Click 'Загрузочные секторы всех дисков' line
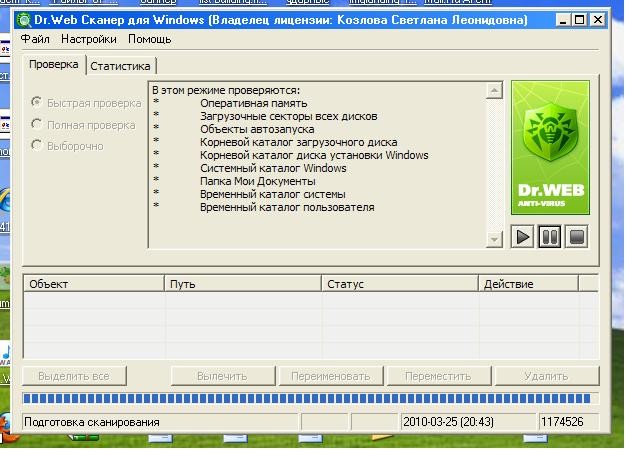This screenshot has width=626, height=454. point(289,116)
